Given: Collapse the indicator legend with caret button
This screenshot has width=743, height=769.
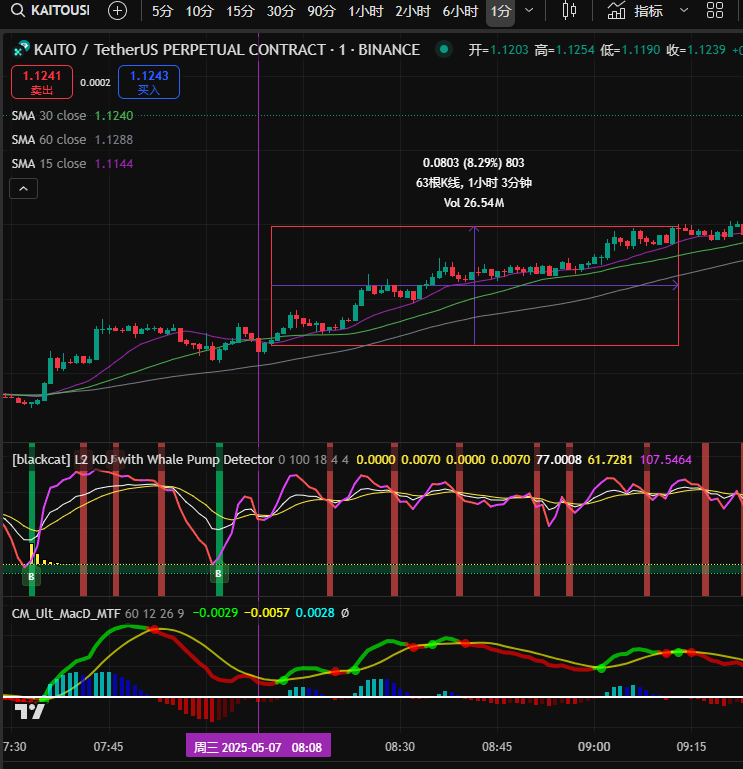Looking at the screenshot, I should click(24, 189).
